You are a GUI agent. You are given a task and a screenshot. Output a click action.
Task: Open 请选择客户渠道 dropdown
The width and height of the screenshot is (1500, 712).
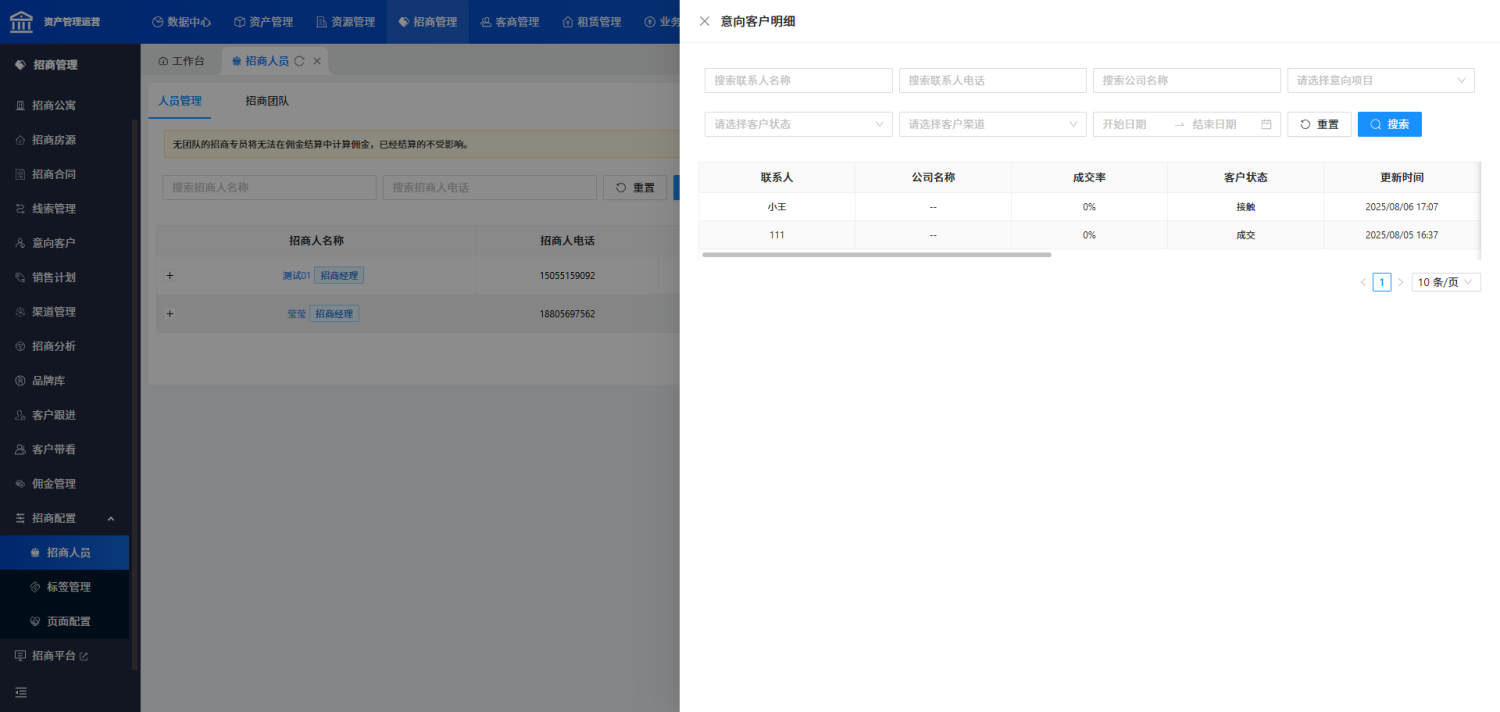(x=993, y=124)
